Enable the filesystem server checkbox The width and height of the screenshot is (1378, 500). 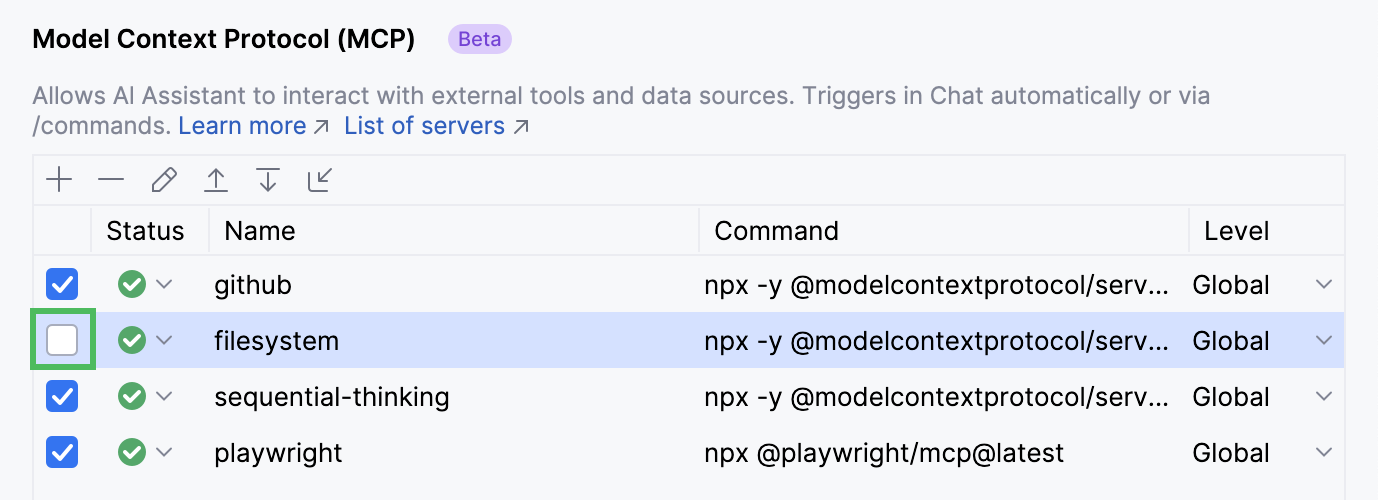pos(63,341)
